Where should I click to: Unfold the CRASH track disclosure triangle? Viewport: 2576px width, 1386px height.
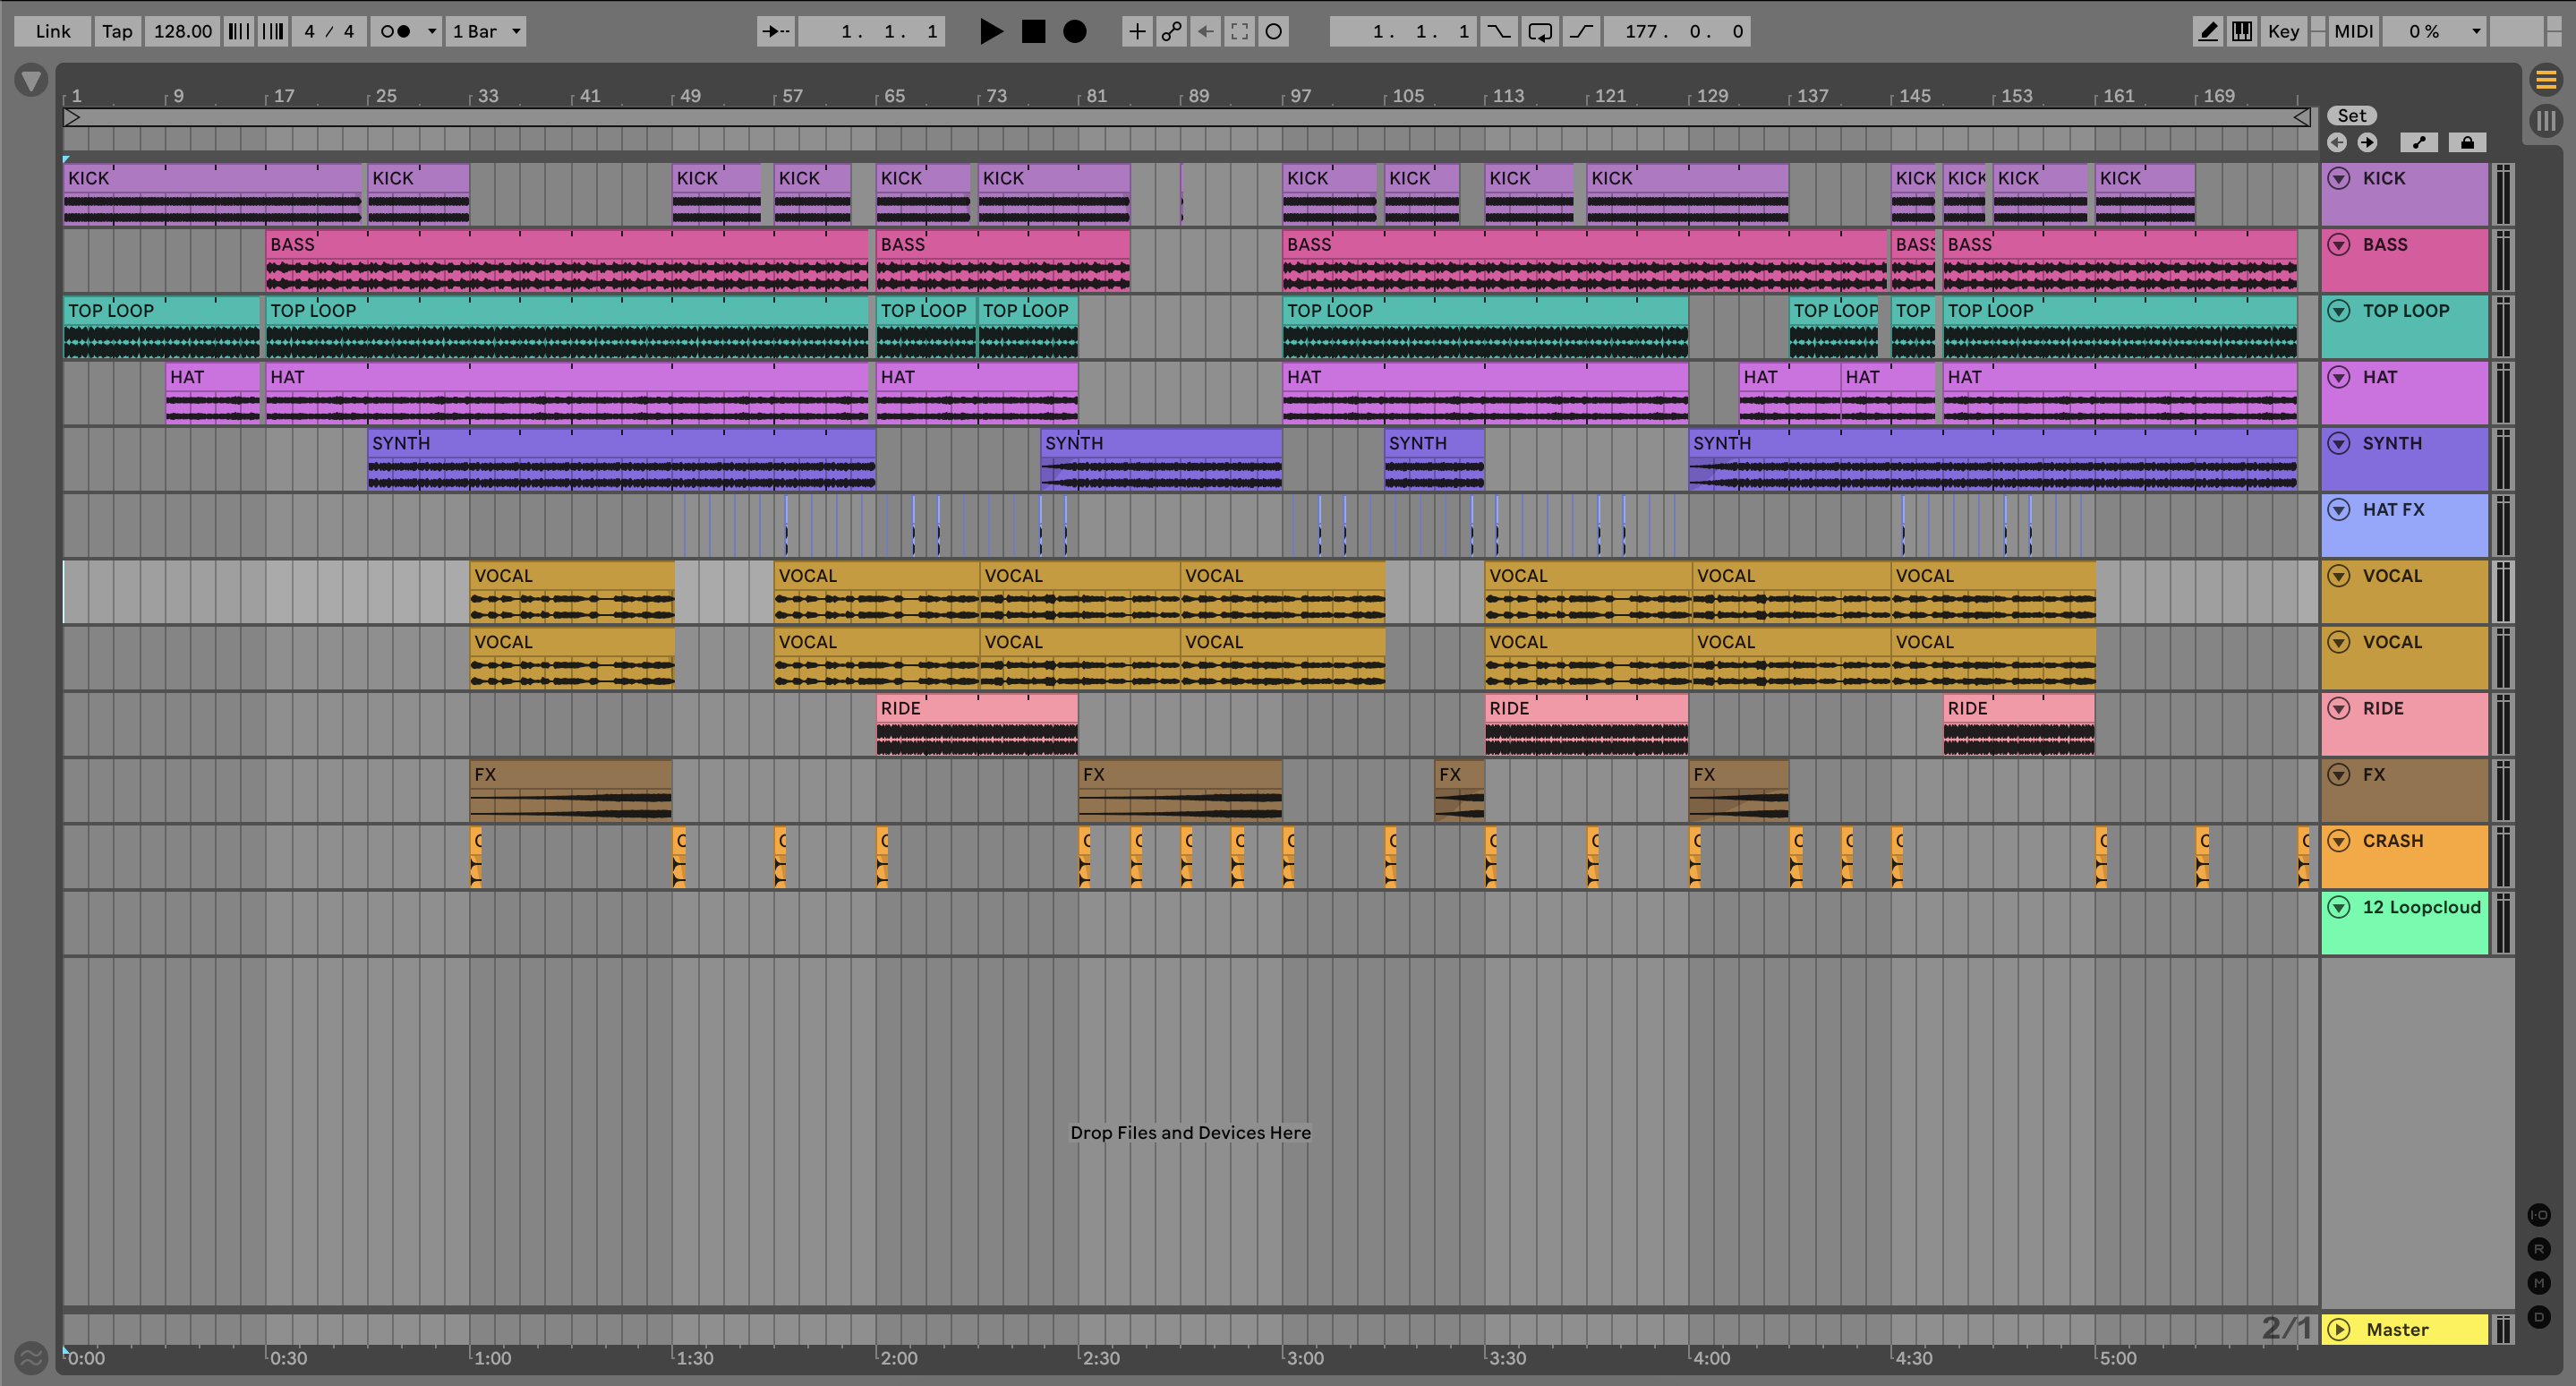[2338, 841]
